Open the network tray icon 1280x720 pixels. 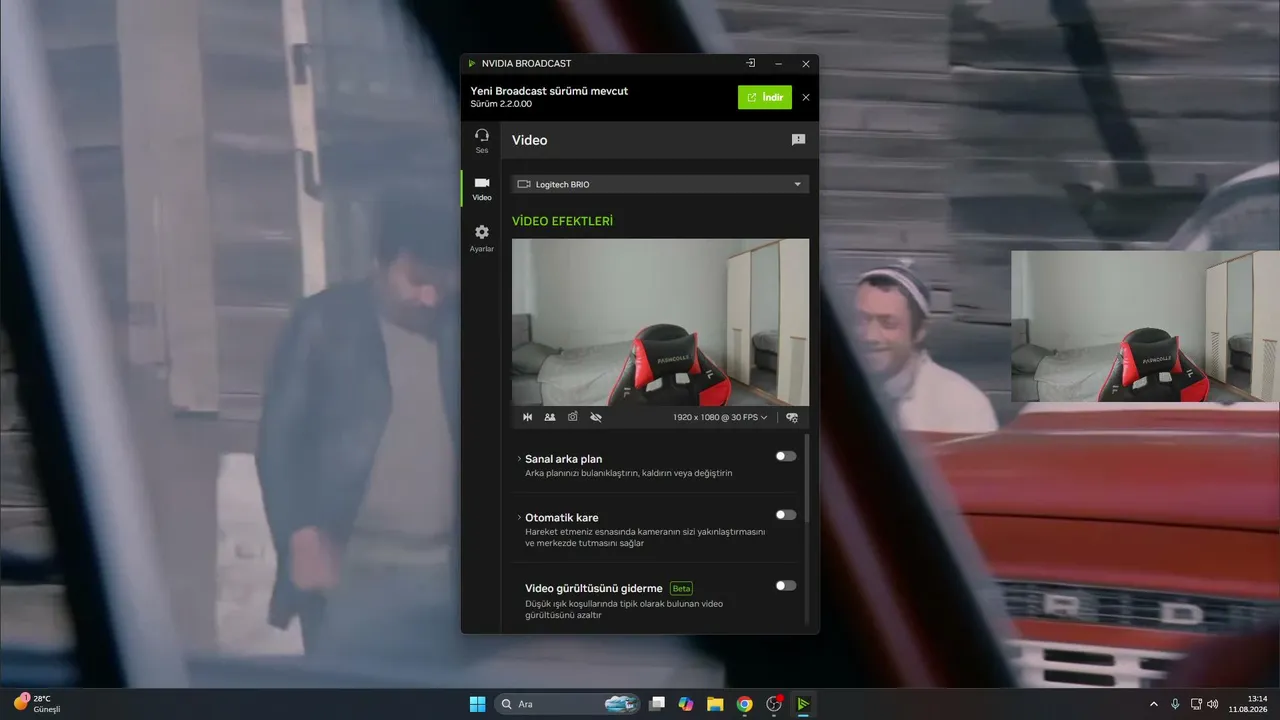(1196, 704)
